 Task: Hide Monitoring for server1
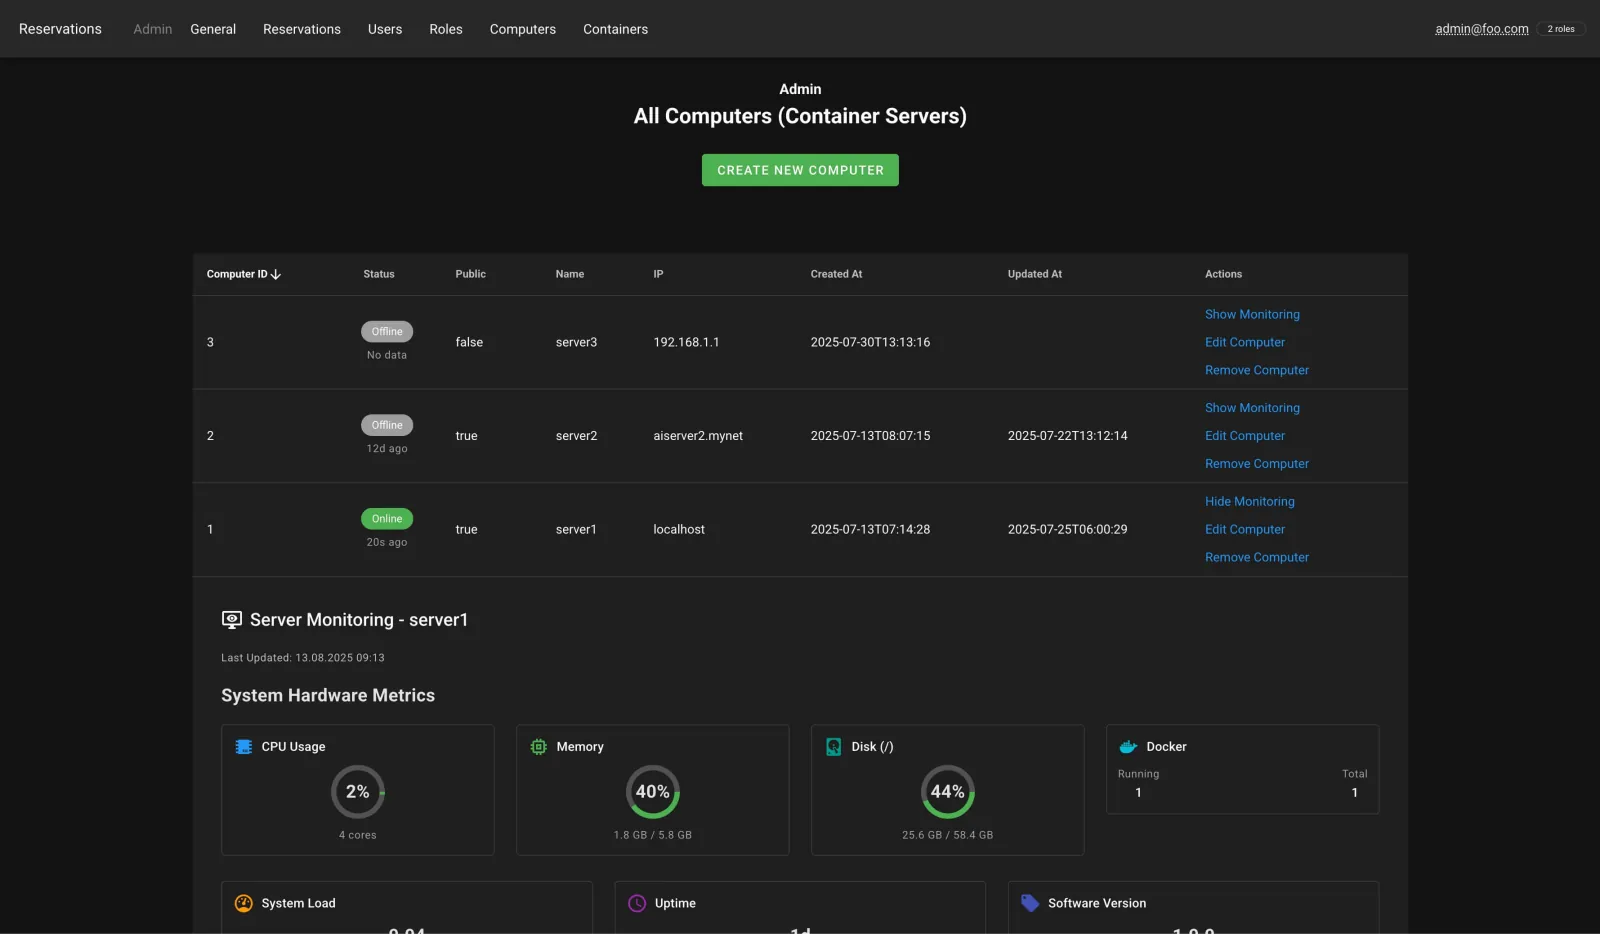tap(1250, 502)
